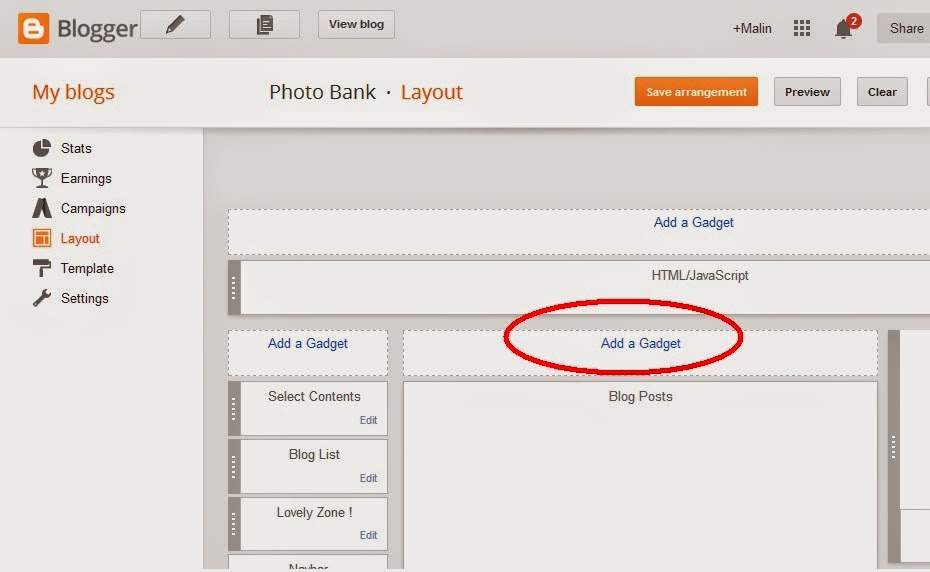Open the Google apps grid icon

coord(802,28)
